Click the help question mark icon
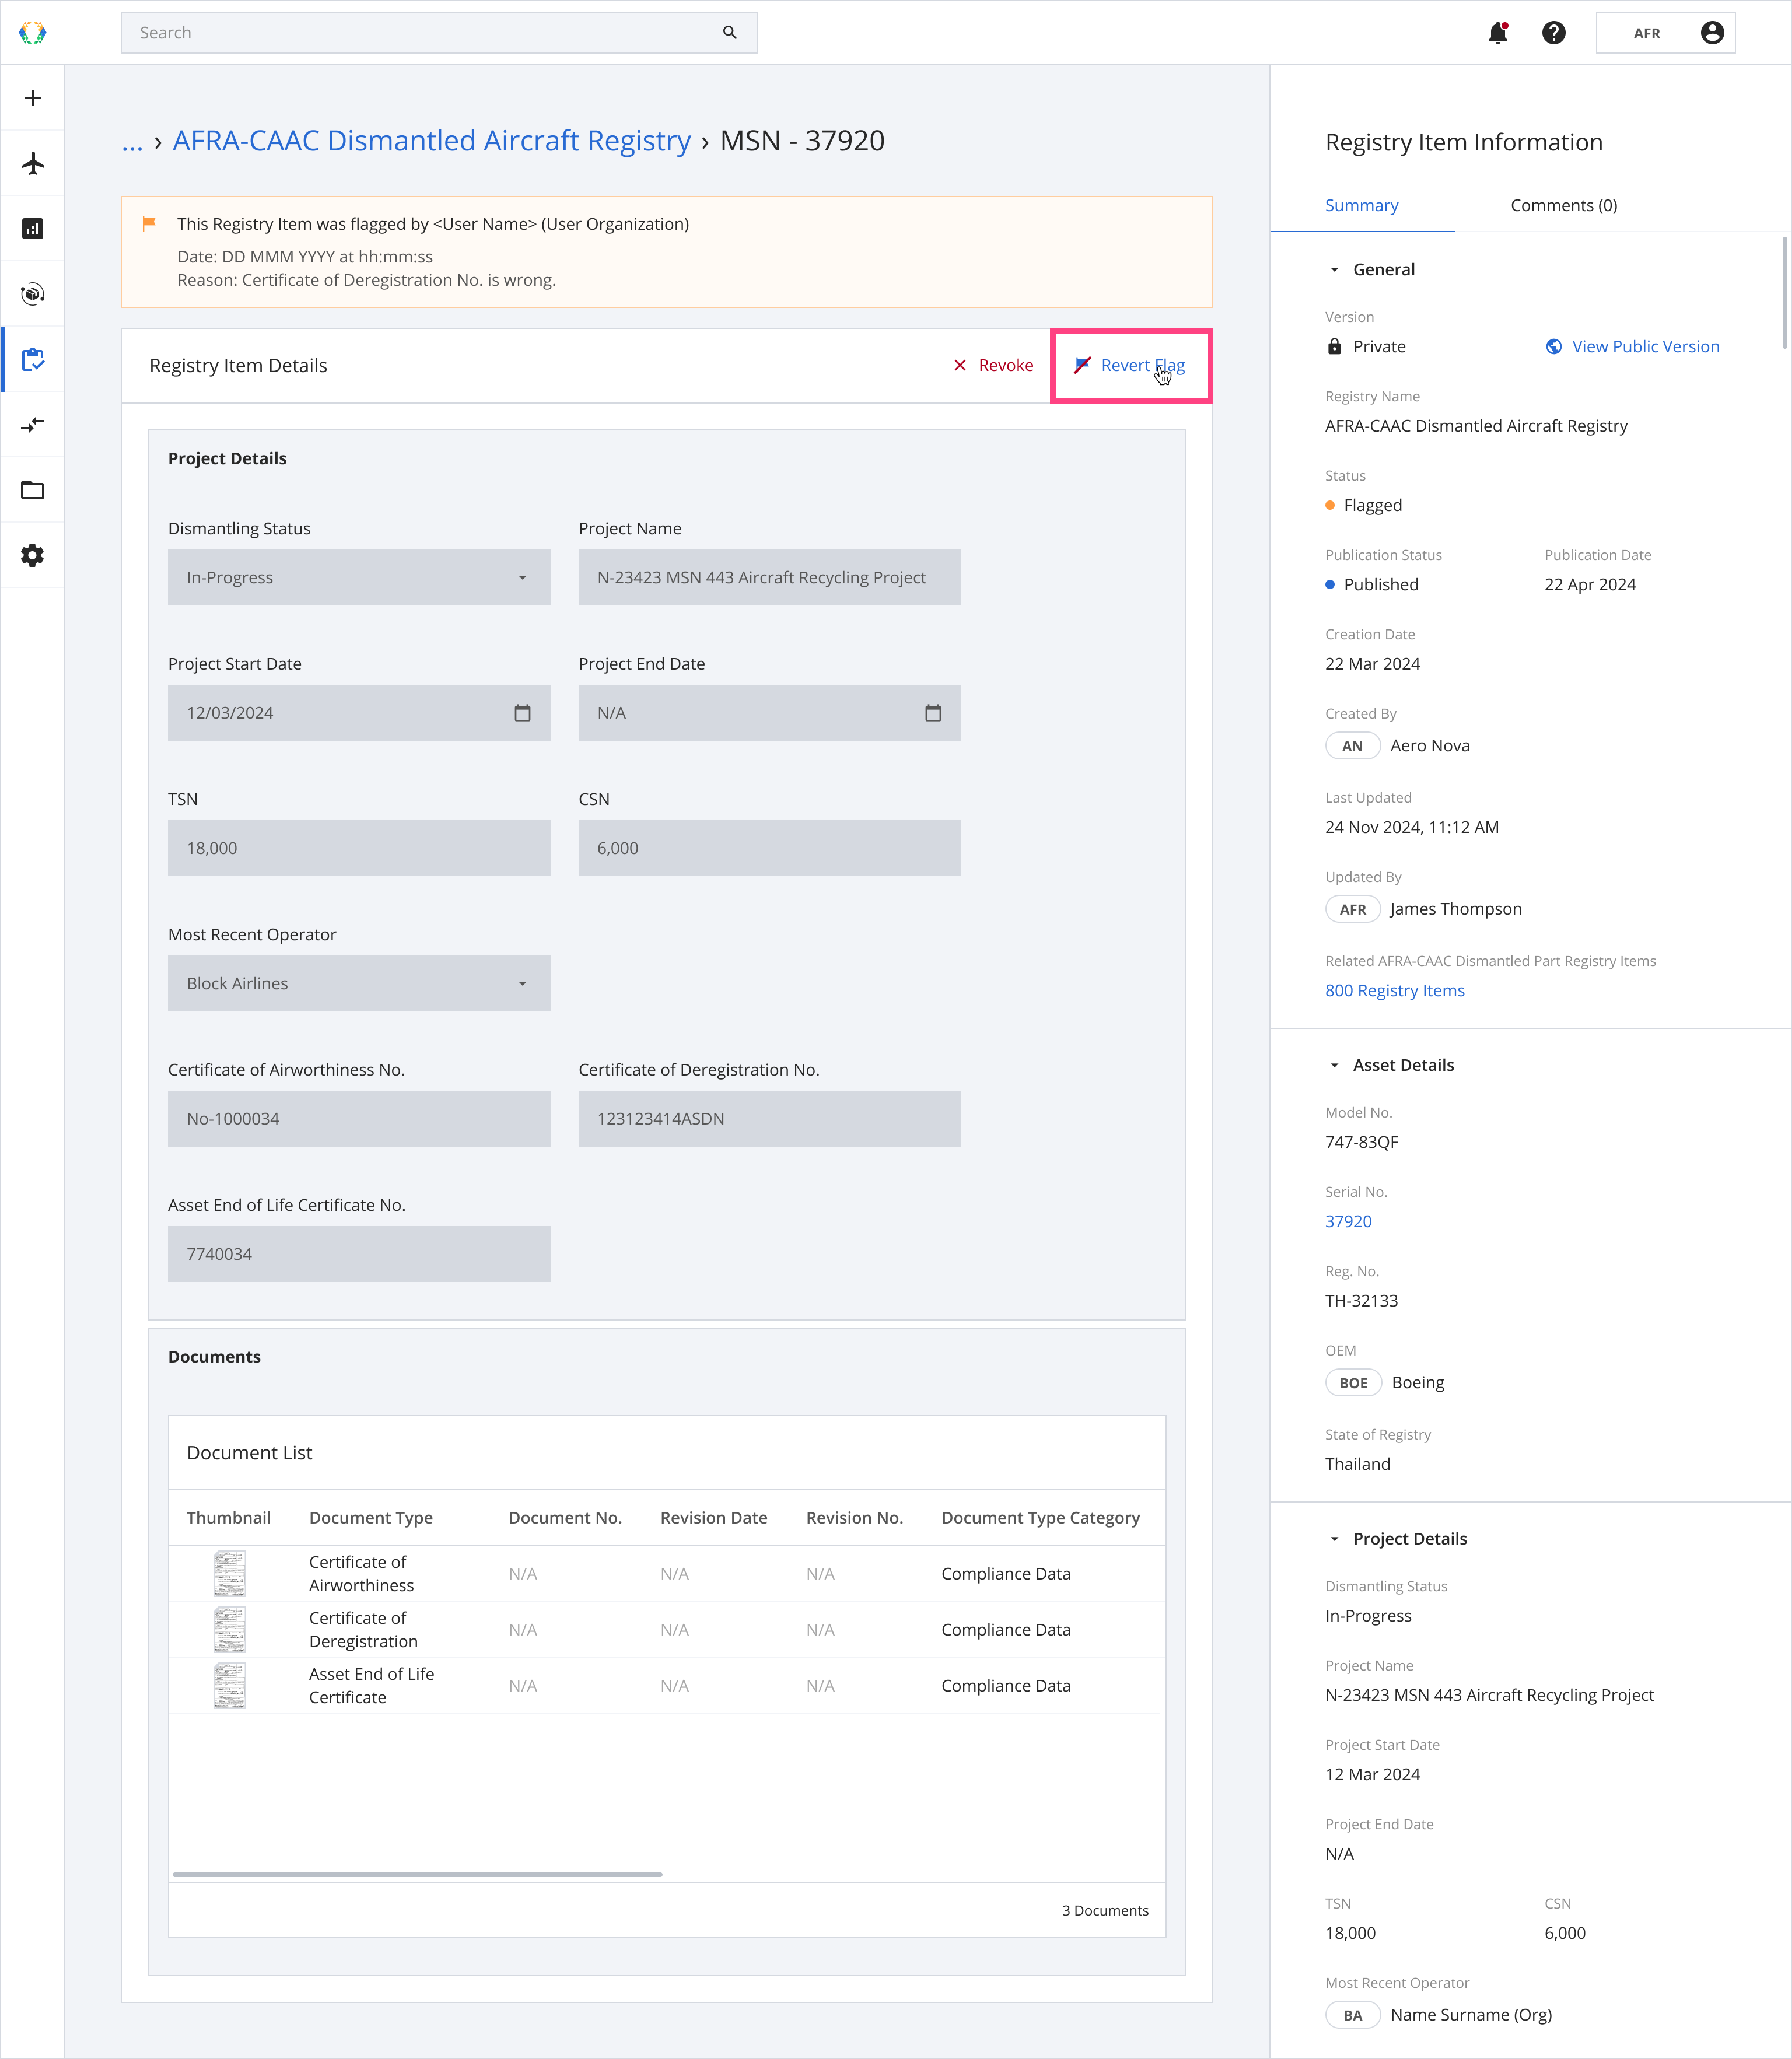1792x2059 pixels. 1553,33
